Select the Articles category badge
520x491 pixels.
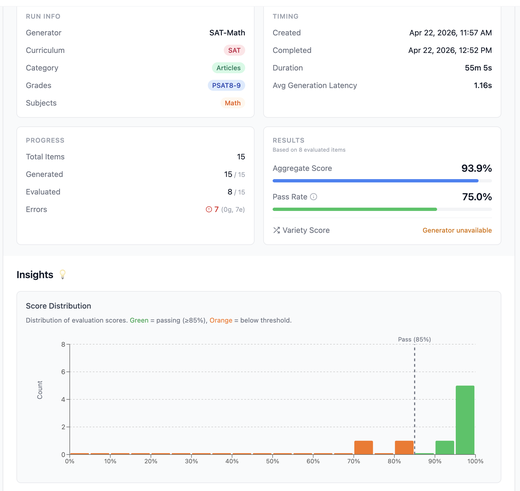(x=228, y=68)
